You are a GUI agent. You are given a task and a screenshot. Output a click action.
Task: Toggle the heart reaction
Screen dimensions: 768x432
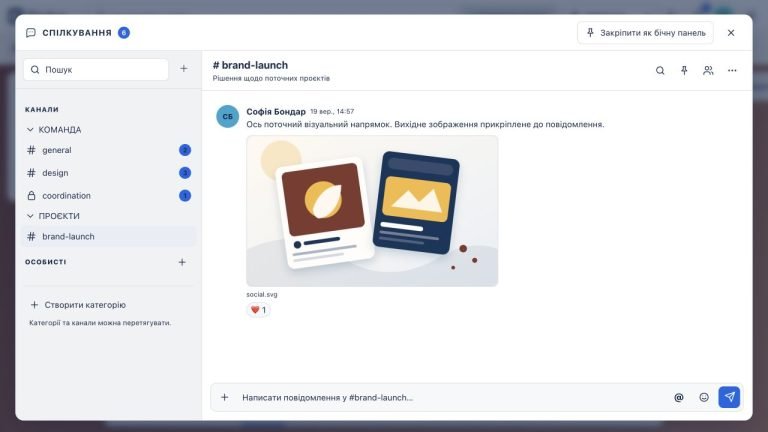pos(258,310)
